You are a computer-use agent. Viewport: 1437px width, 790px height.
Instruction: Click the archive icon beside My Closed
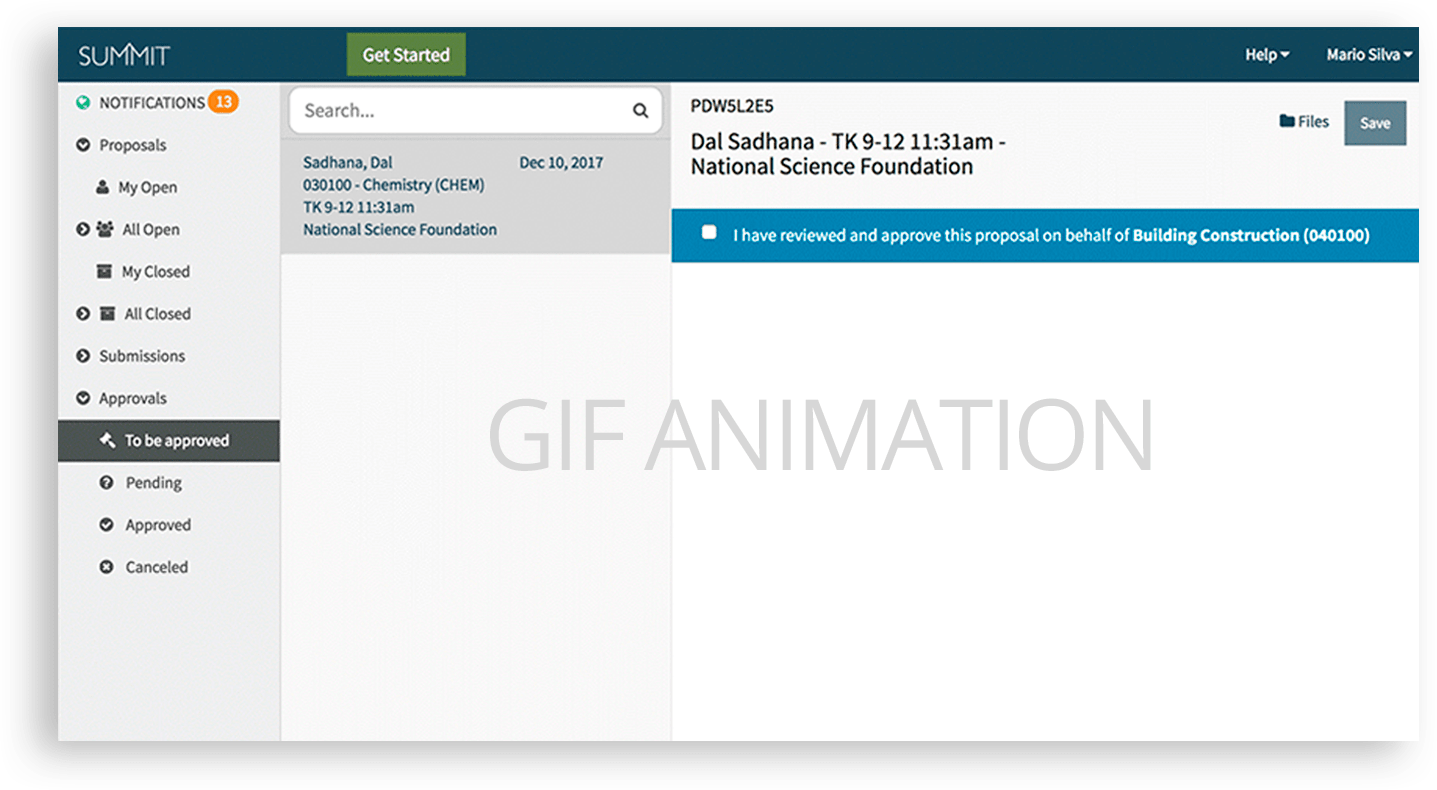[x=103, y=271]
